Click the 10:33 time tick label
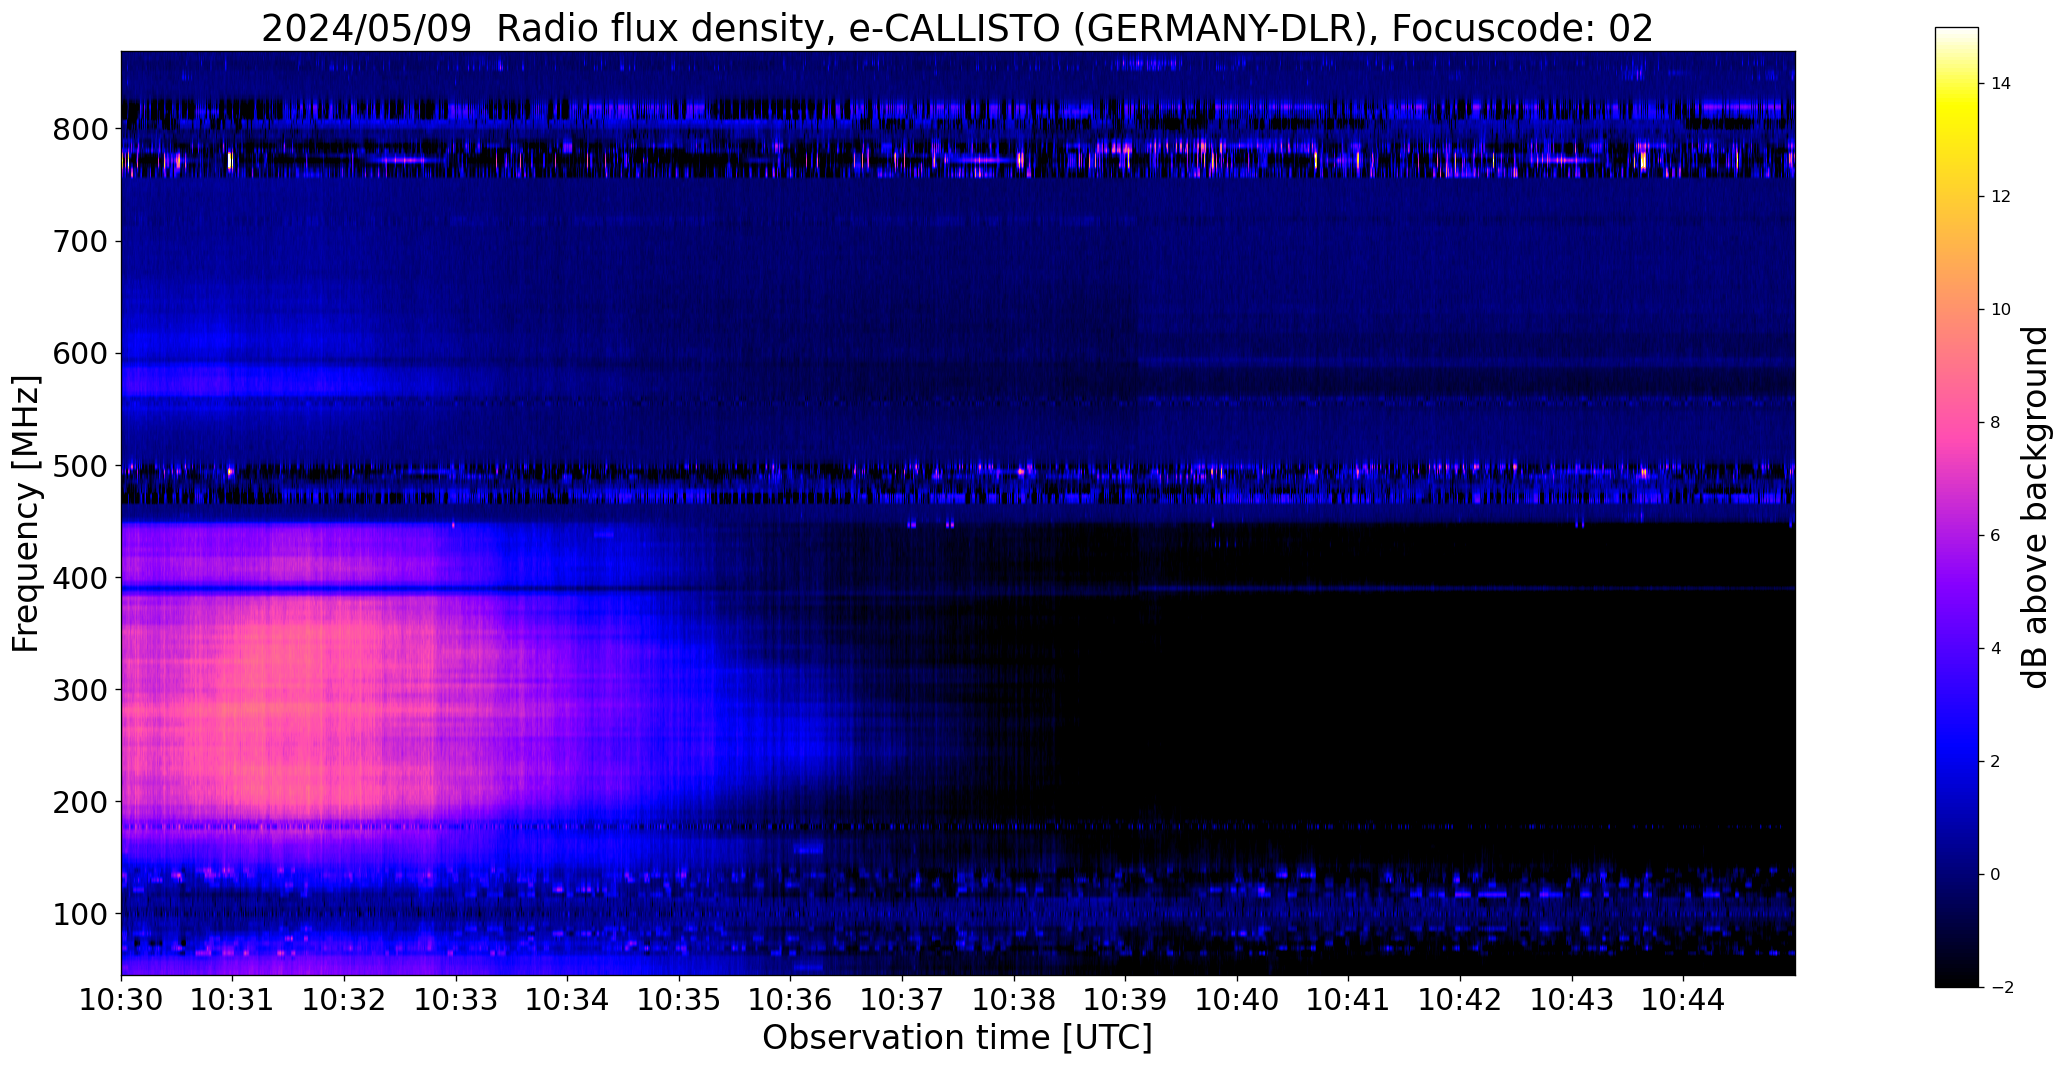Image resolution: width=2066 pixels, height=1067 pixels. pyautogui.click(x=456, y=1000)
